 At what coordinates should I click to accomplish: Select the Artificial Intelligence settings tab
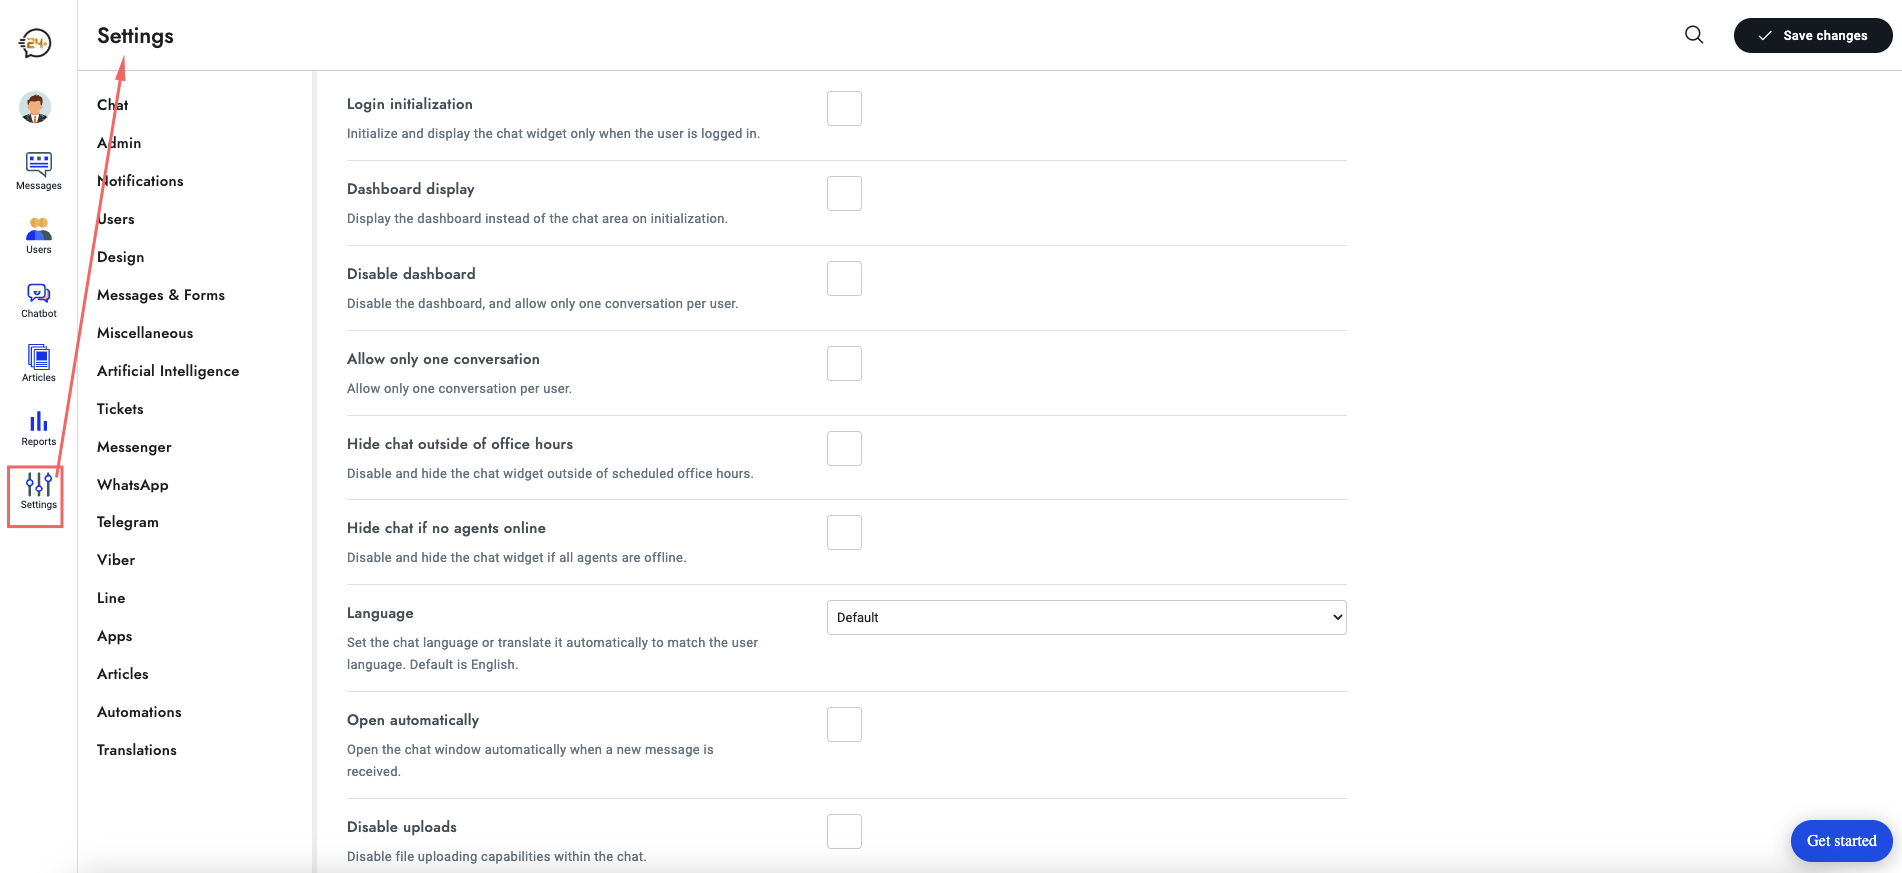168,371
